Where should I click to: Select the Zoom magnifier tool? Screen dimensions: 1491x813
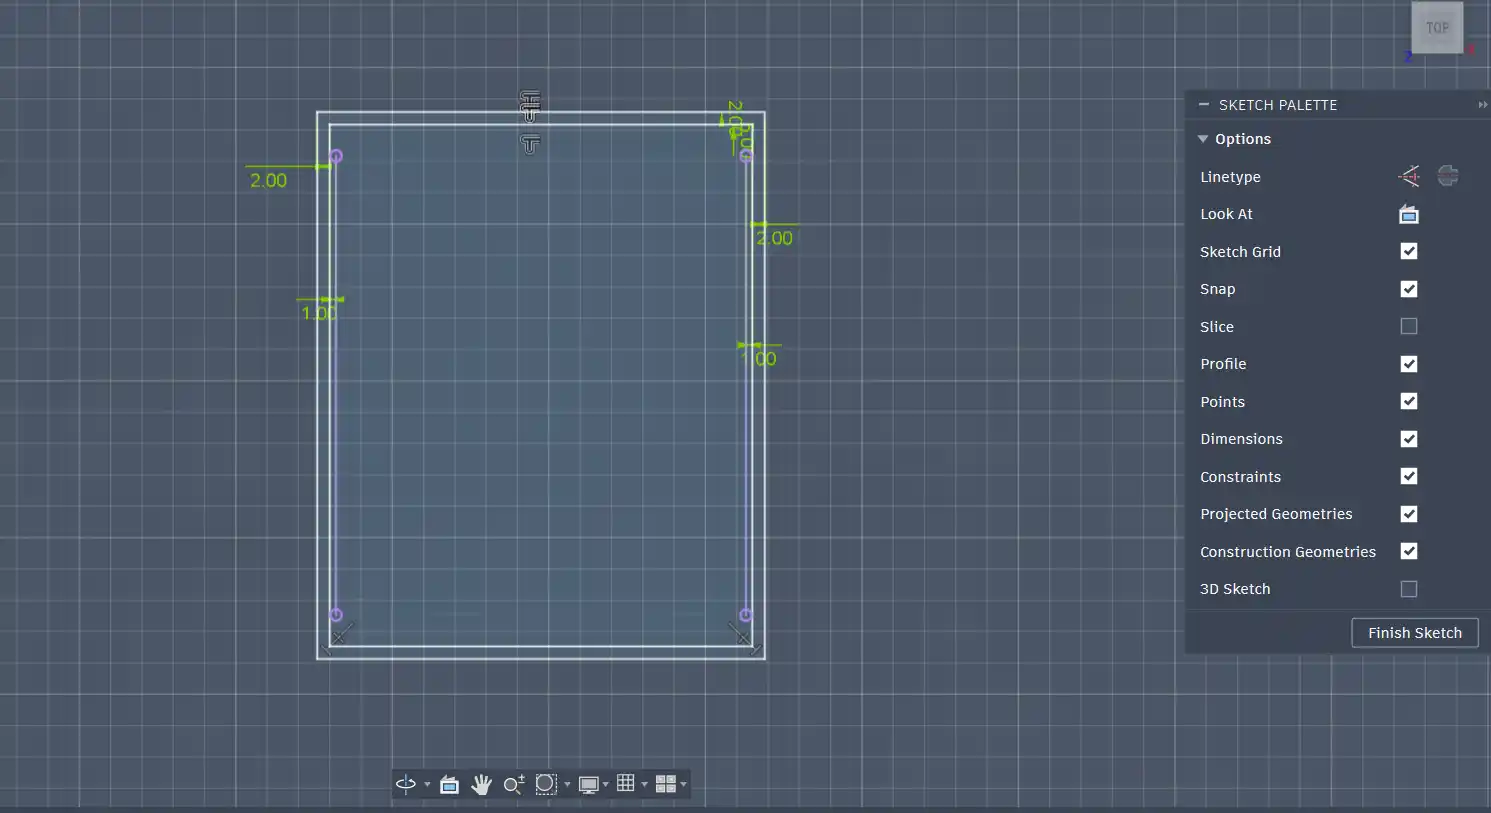pyautogui.click(x=514, y=784)
